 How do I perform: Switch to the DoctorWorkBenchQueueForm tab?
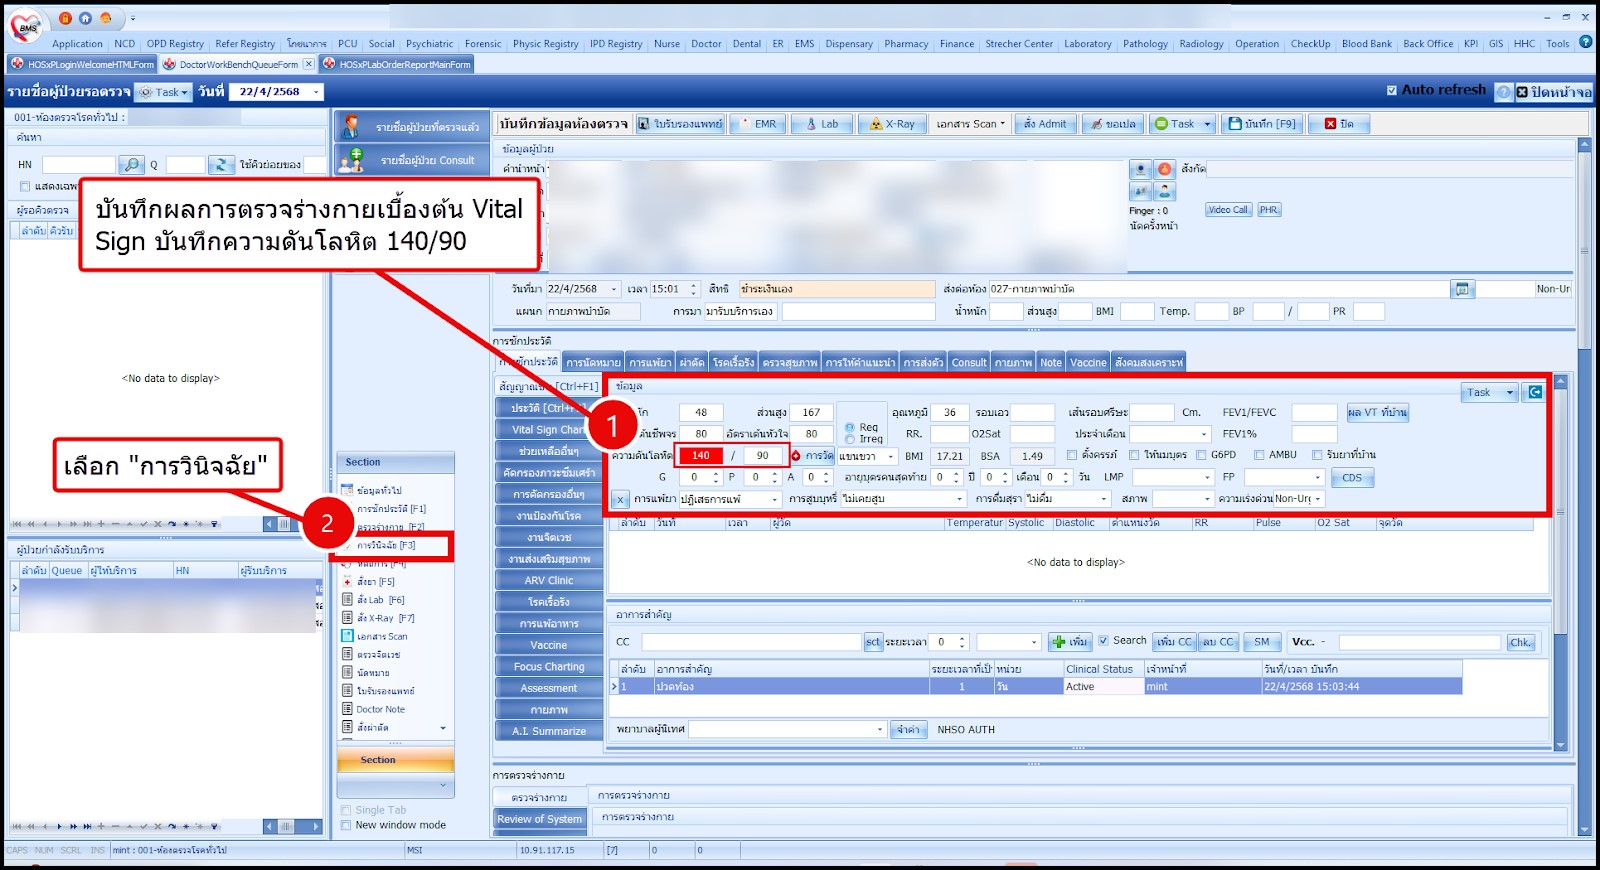click(x=238, y=64)
